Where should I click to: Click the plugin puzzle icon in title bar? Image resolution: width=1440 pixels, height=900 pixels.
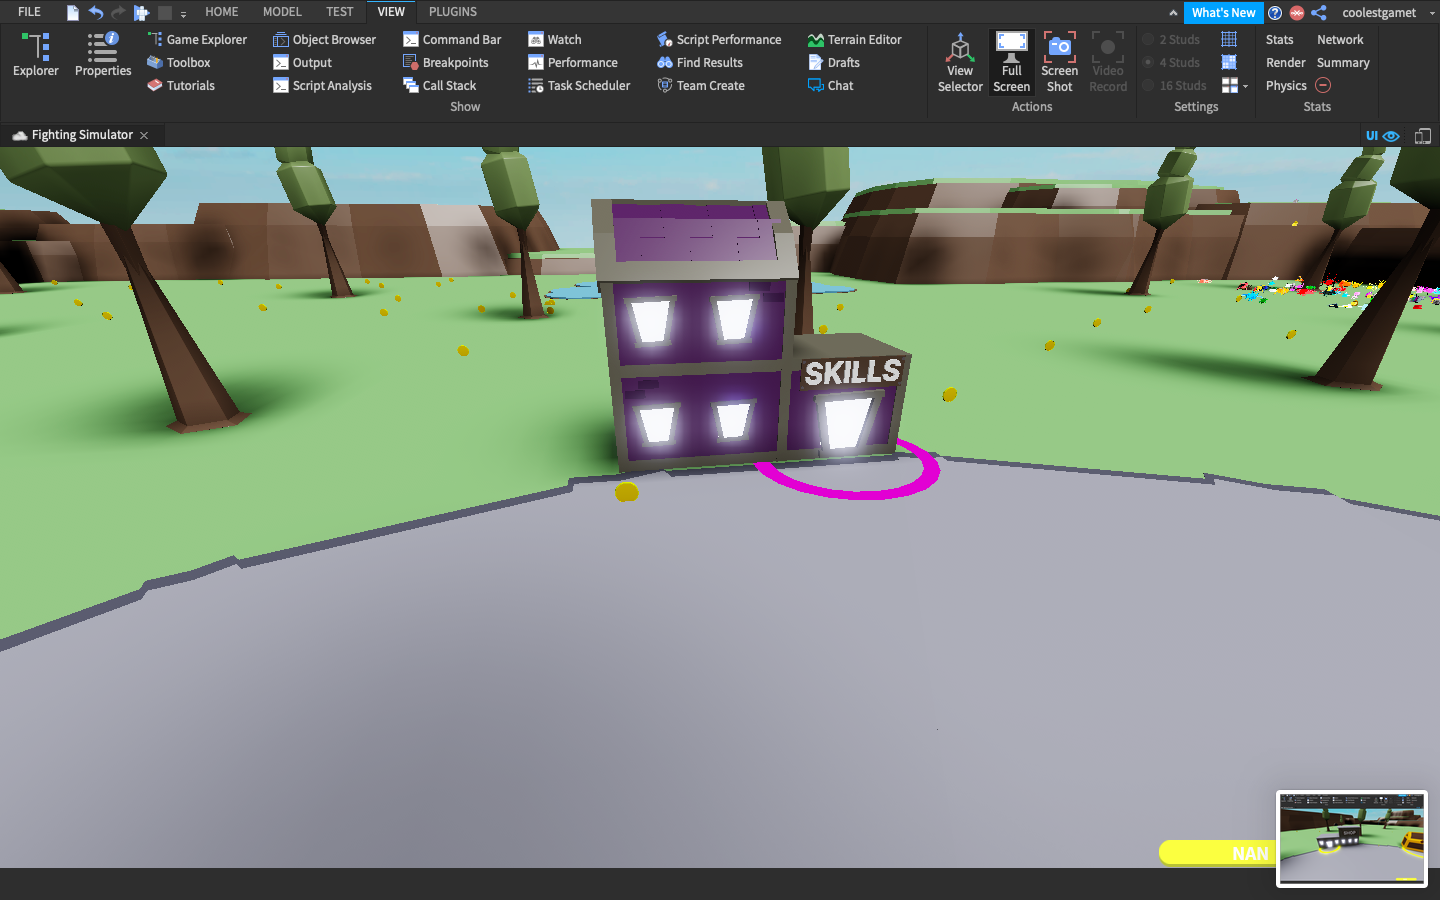pos(141,12)
